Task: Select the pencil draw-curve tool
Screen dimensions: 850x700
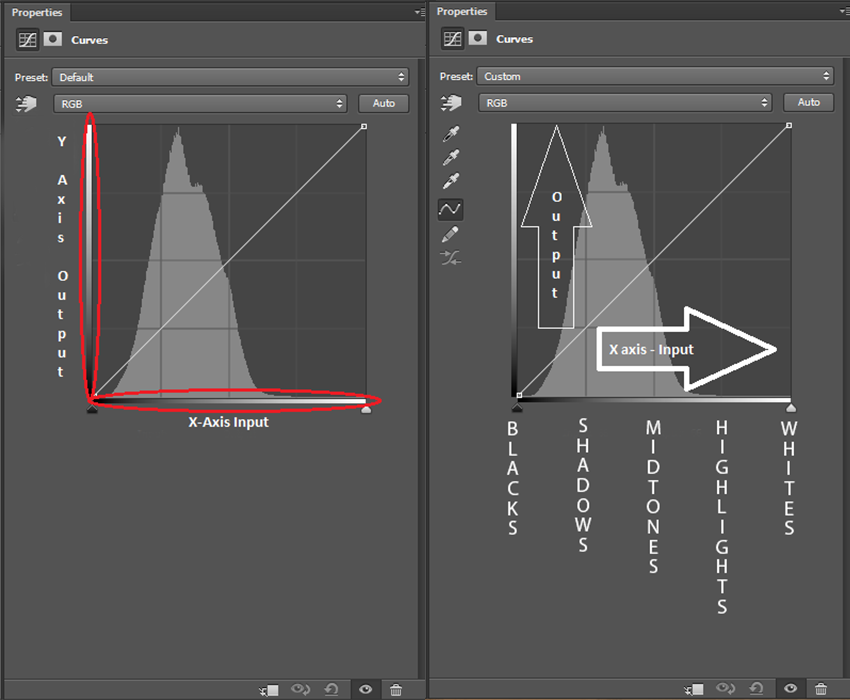Action: (451, 234)
